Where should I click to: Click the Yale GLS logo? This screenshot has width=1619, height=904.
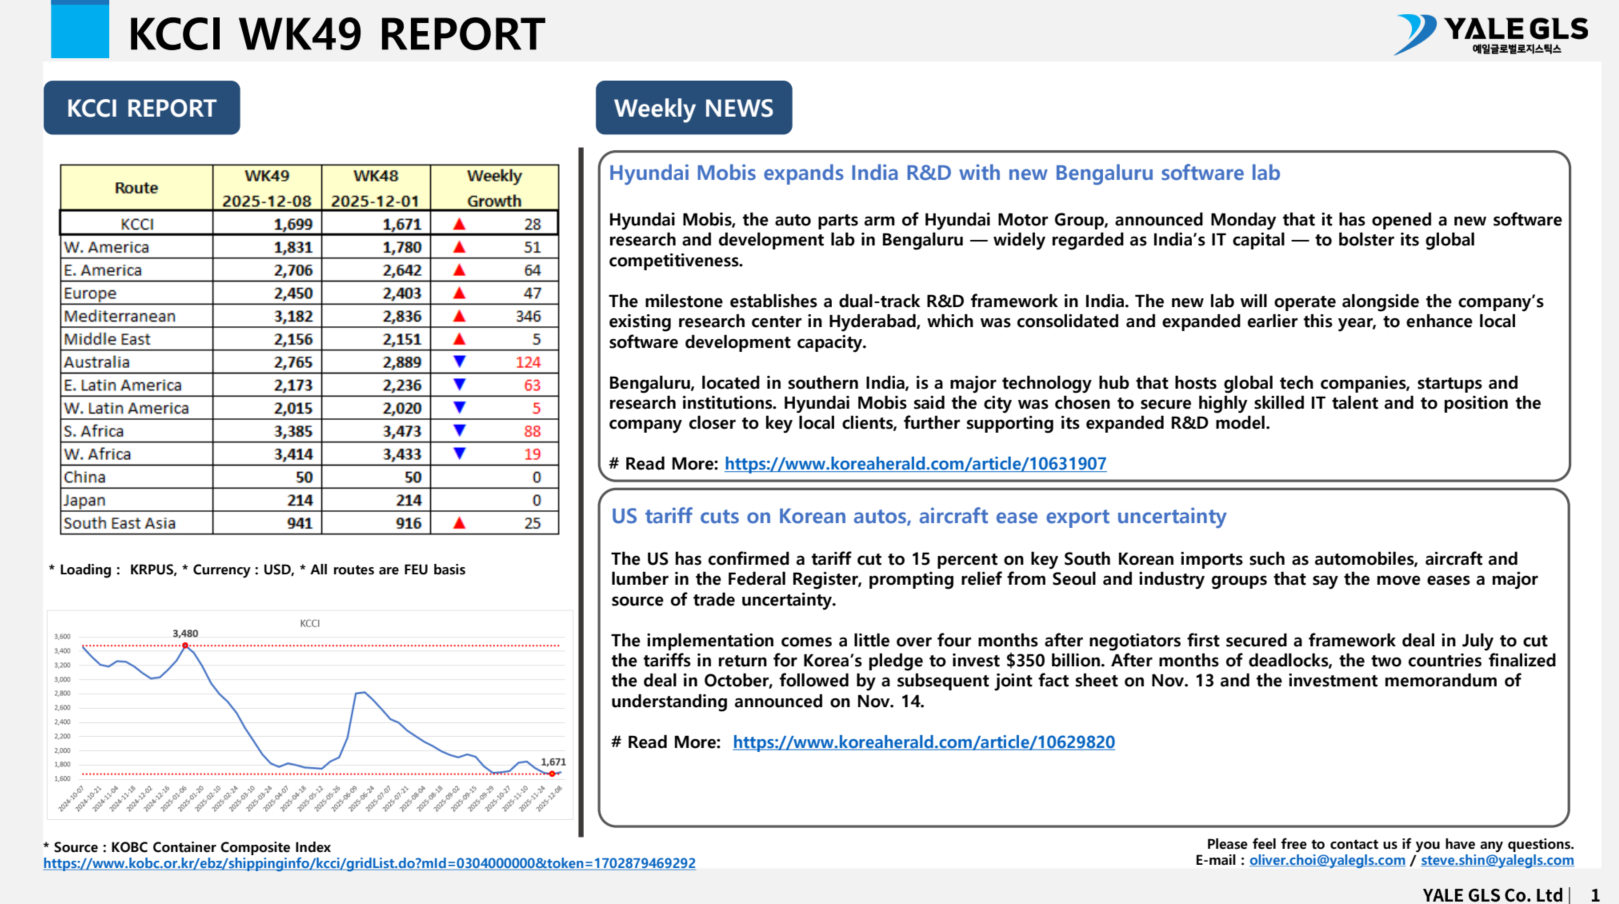[x=1490, y=34]
